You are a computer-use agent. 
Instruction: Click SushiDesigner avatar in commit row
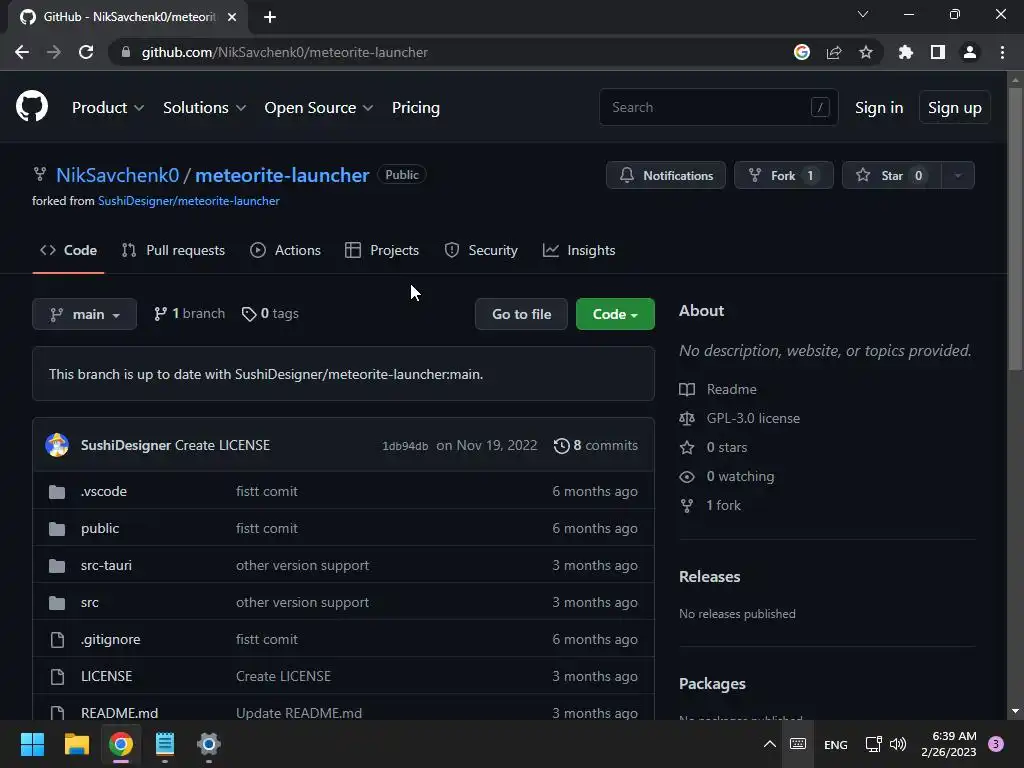pos(57,445)
